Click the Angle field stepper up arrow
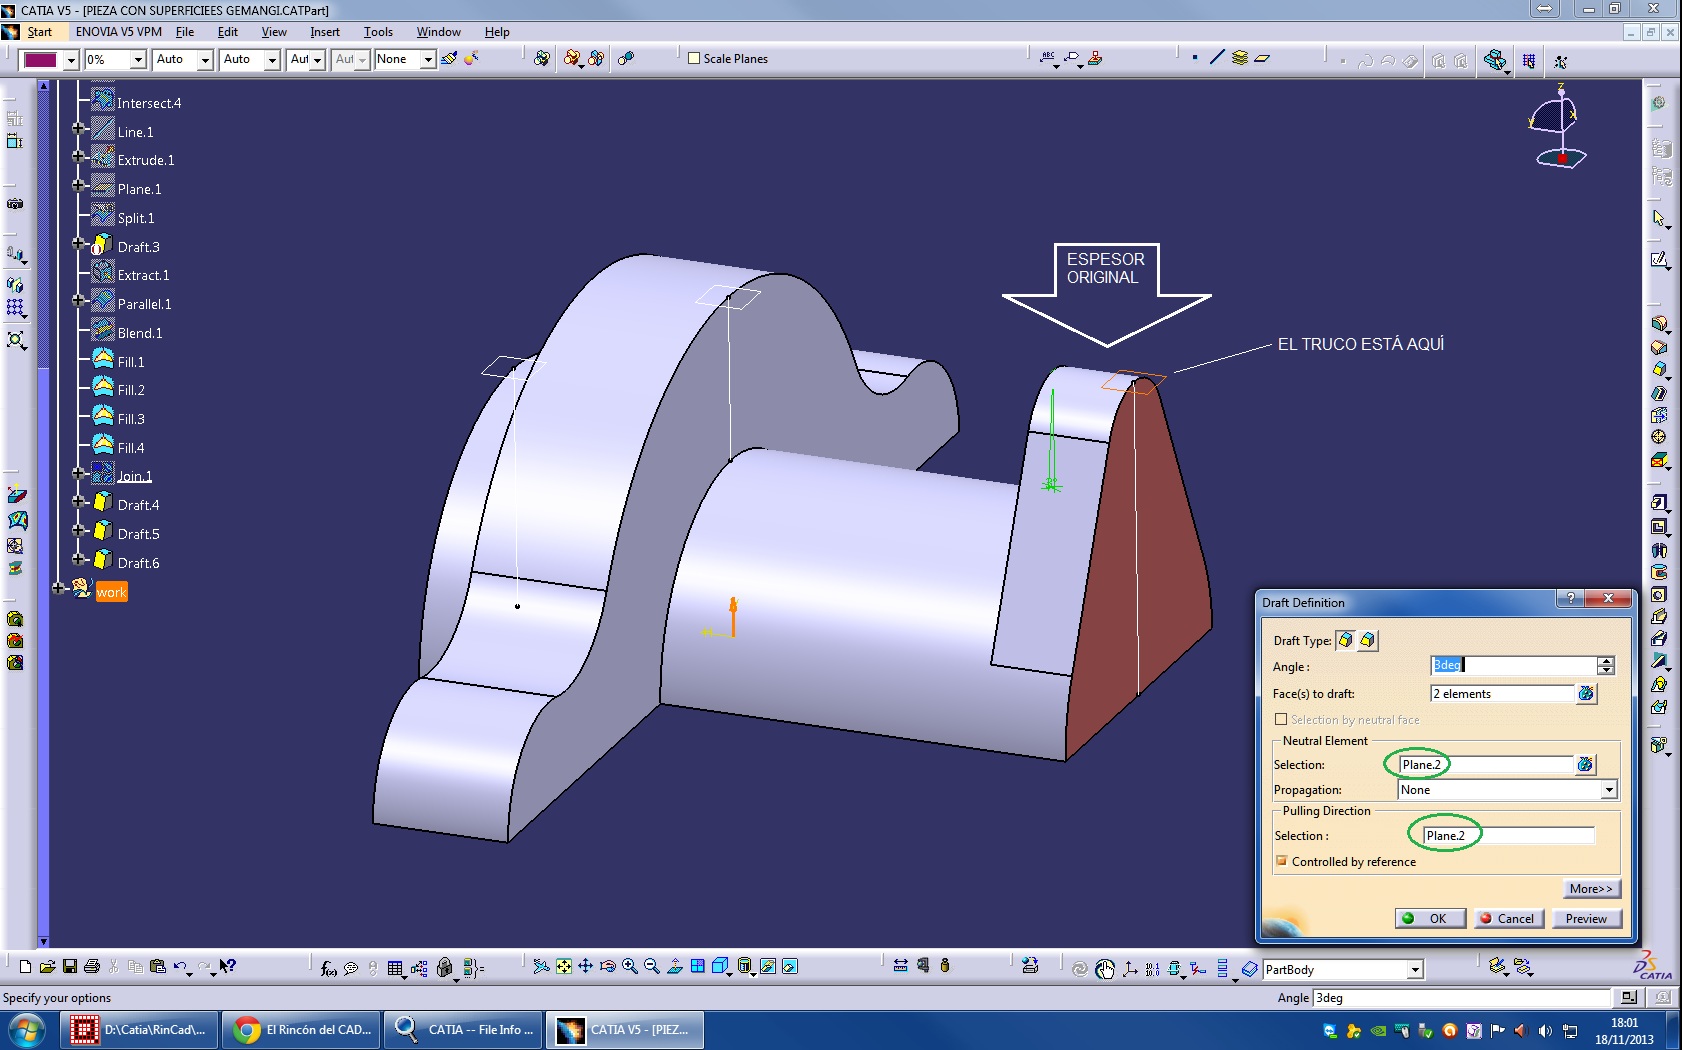This screenshot has width=1682, height=1050. click(1606, 660)
